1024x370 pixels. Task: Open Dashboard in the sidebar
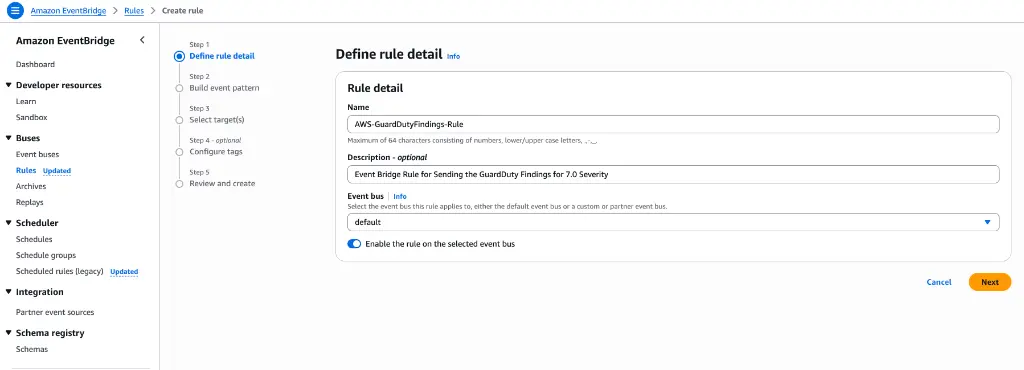click(x=35, y=65)
